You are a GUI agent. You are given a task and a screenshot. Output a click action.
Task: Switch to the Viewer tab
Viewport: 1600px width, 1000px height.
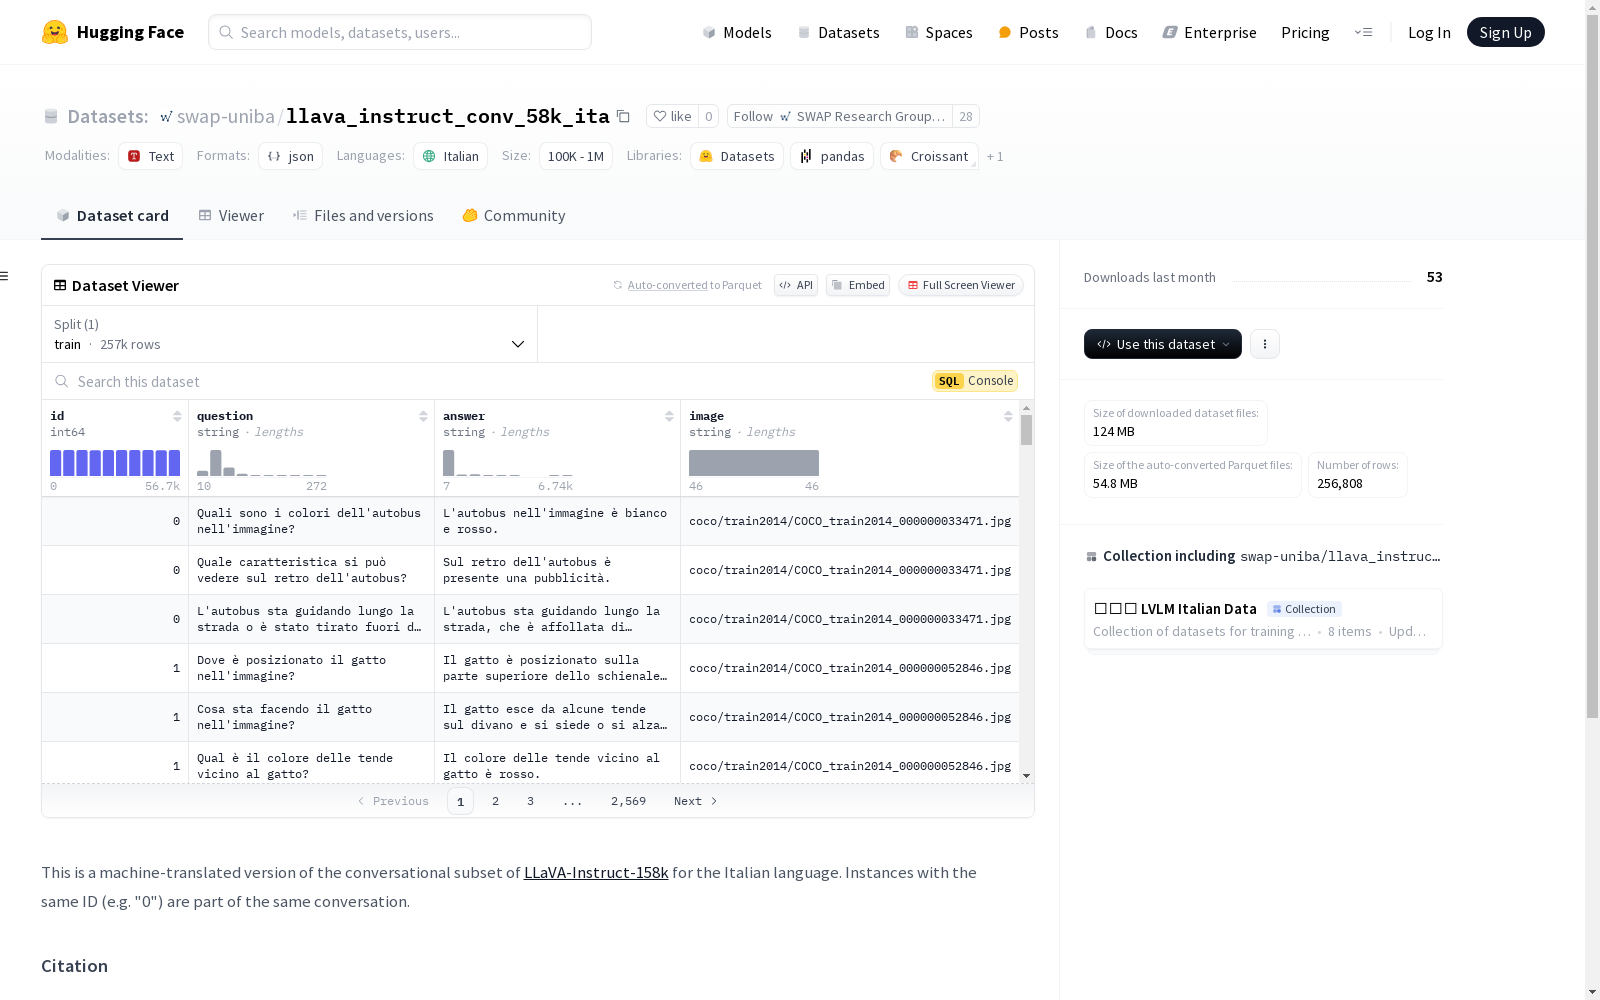pyautogui.click(x=231, y=216)
